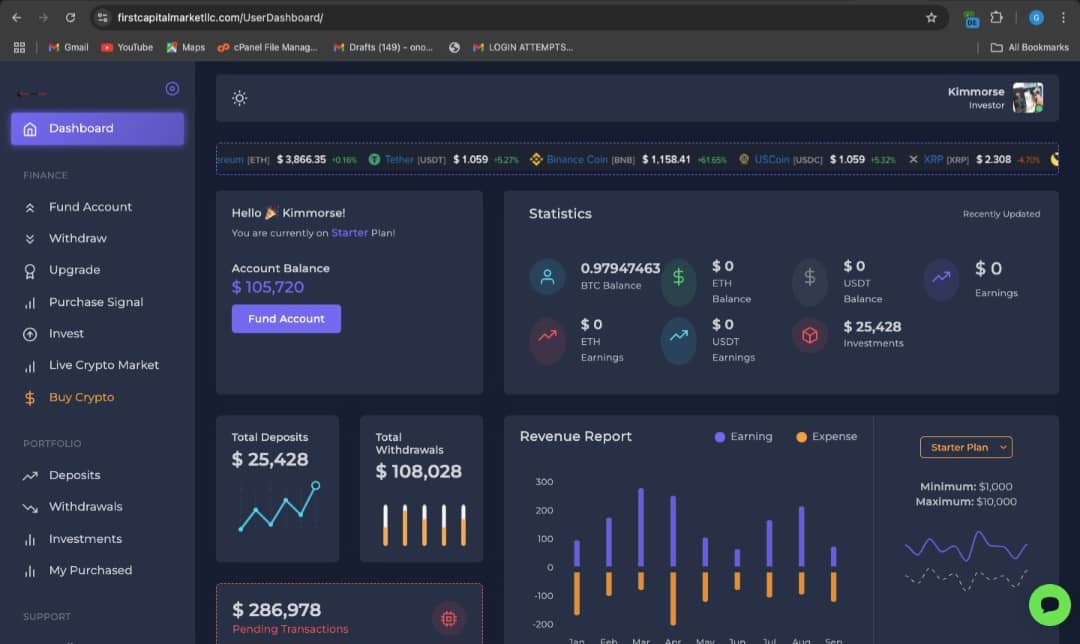The height and width of the screenshot is (644, 1080).
Task: Click the green chat bubble icon
Action: 1050,605
